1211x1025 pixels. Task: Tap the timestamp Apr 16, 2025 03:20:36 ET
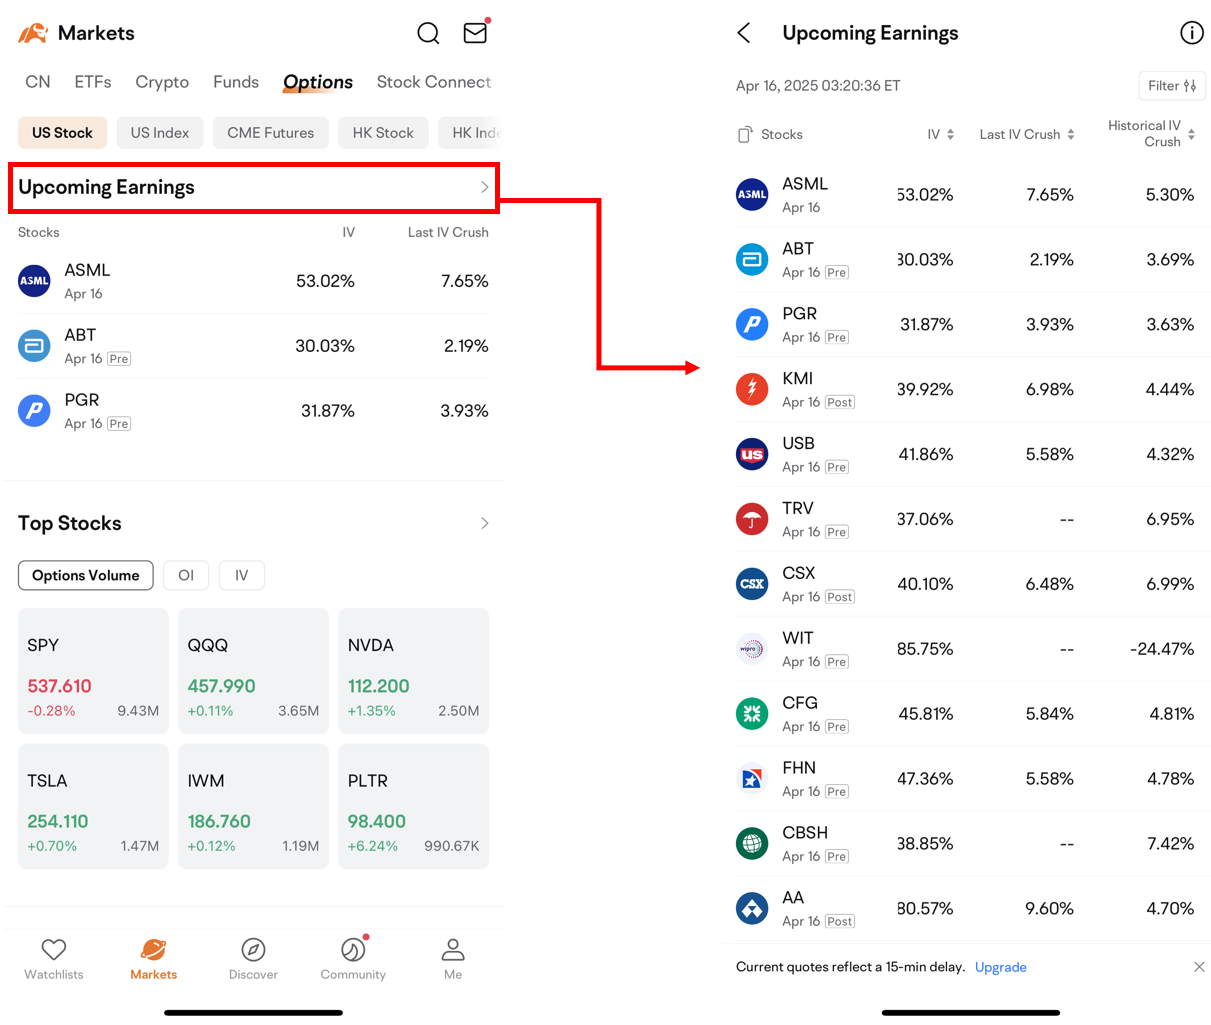point(818,86)
